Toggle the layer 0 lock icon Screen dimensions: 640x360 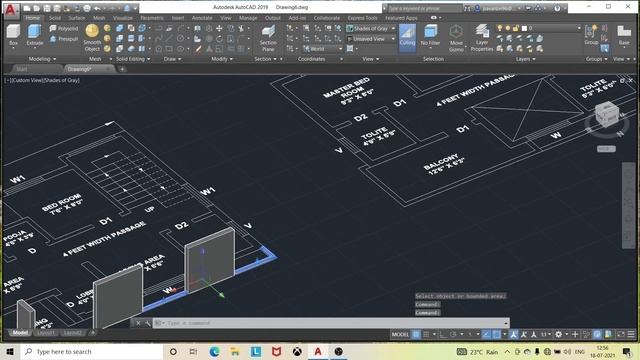pos(516,28)
